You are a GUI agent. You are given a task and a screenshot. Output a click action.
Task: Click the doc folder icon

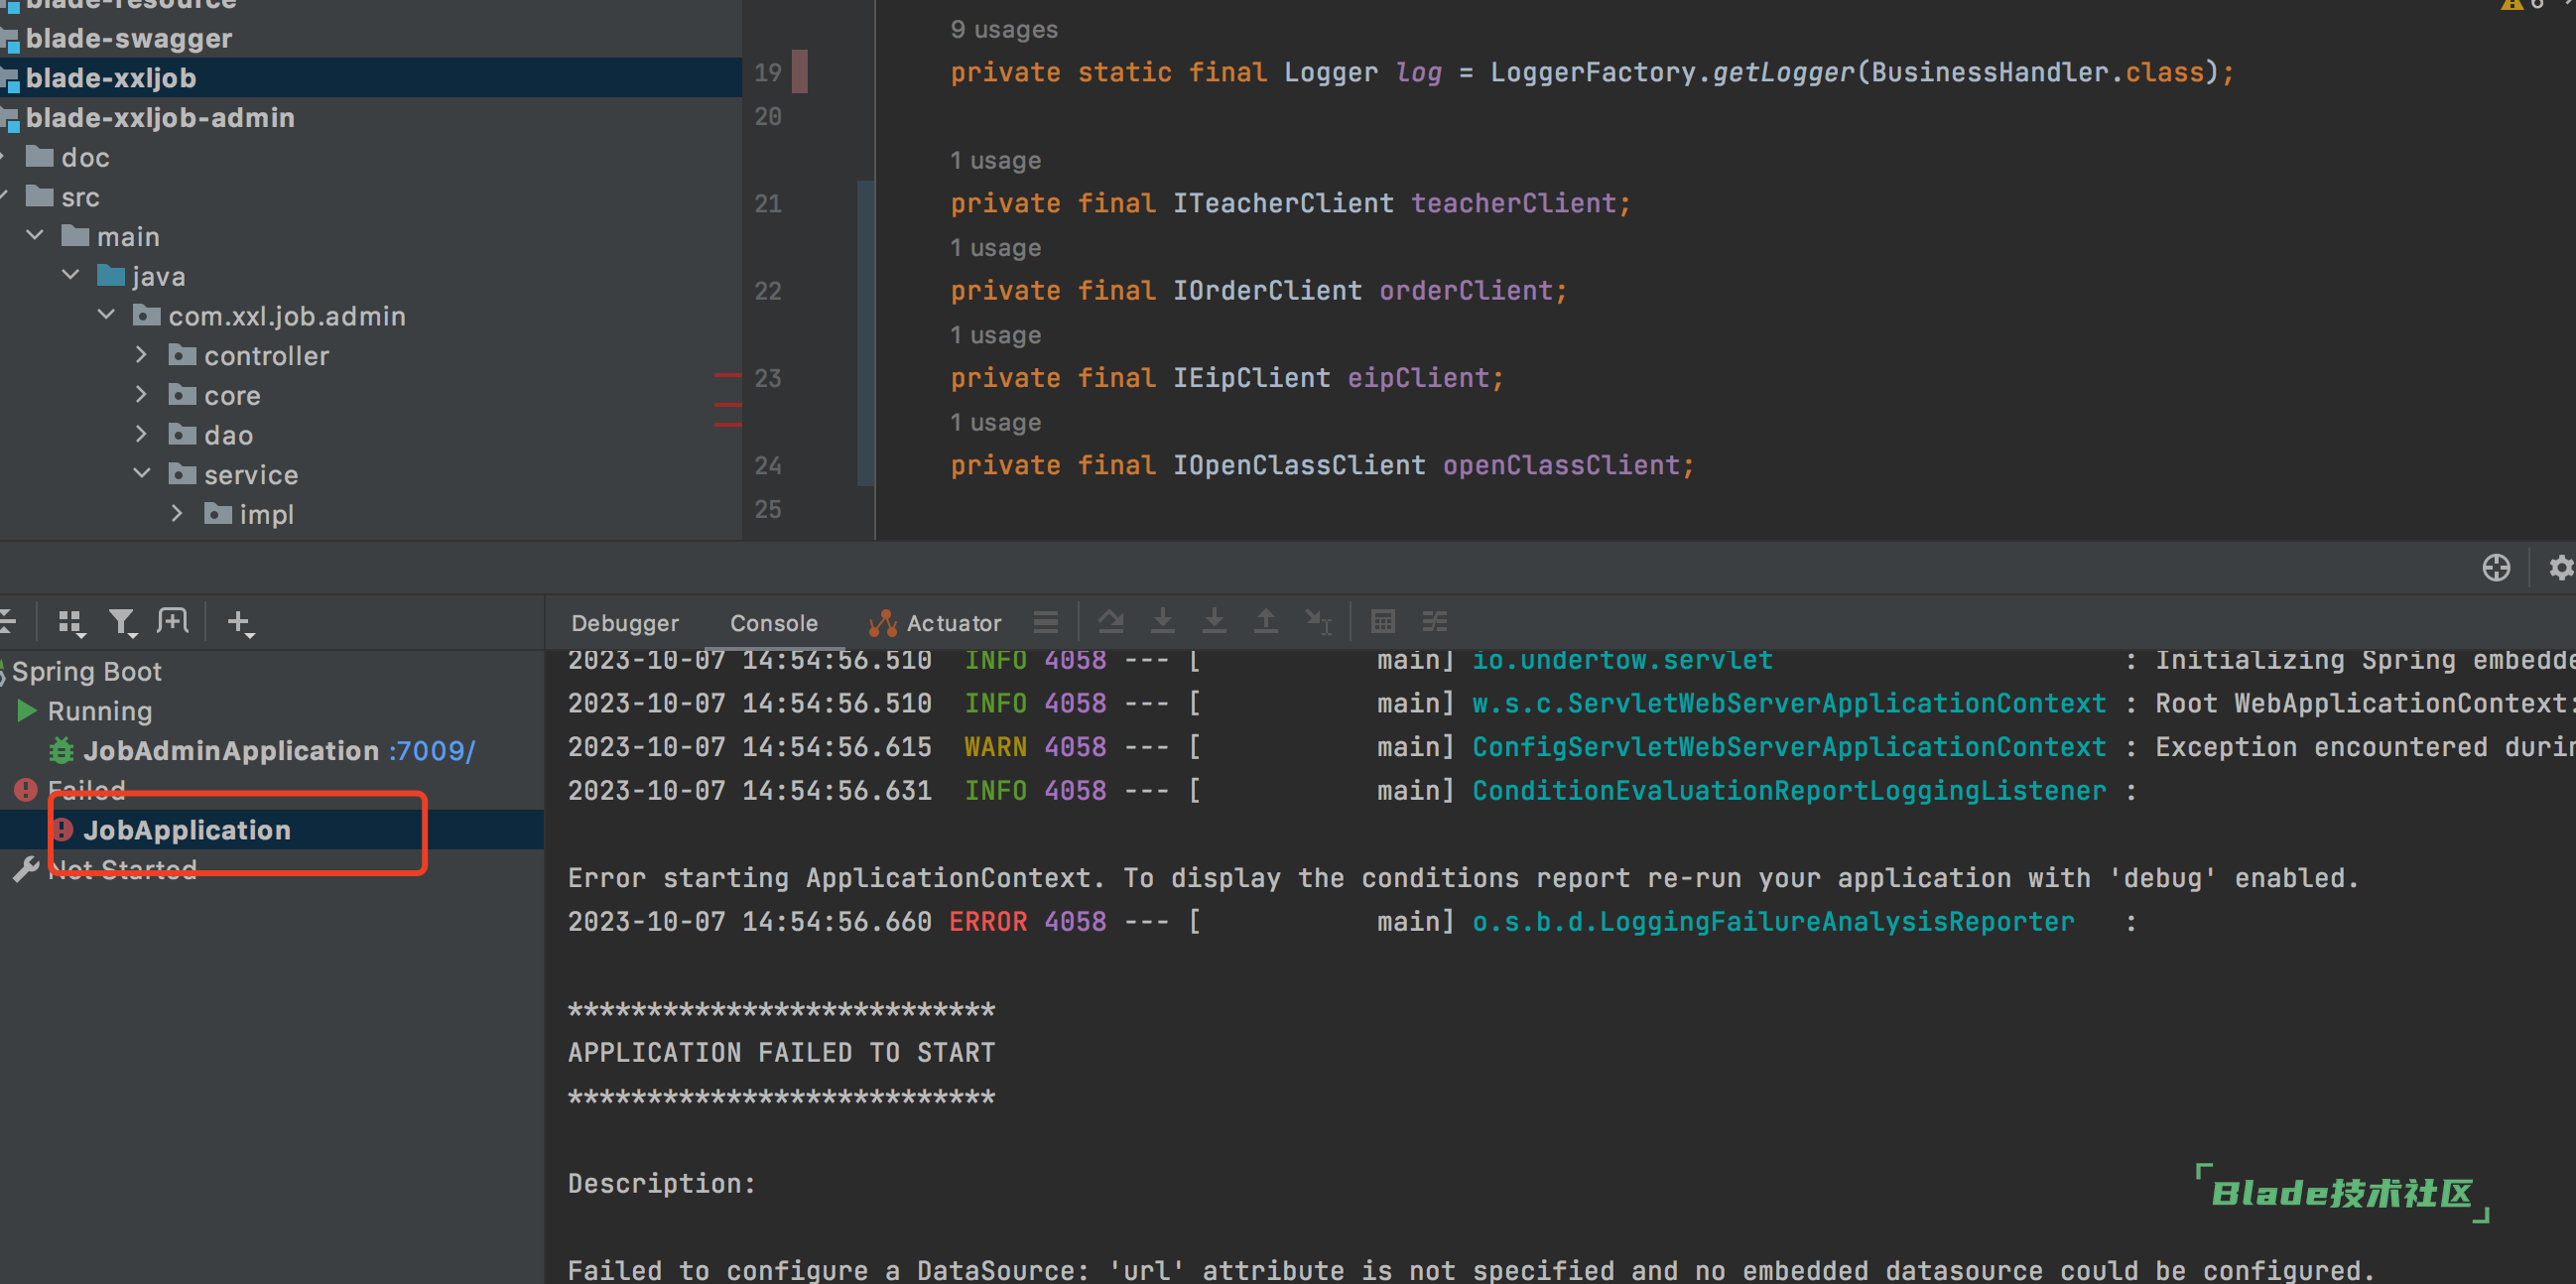click(39, 156)
